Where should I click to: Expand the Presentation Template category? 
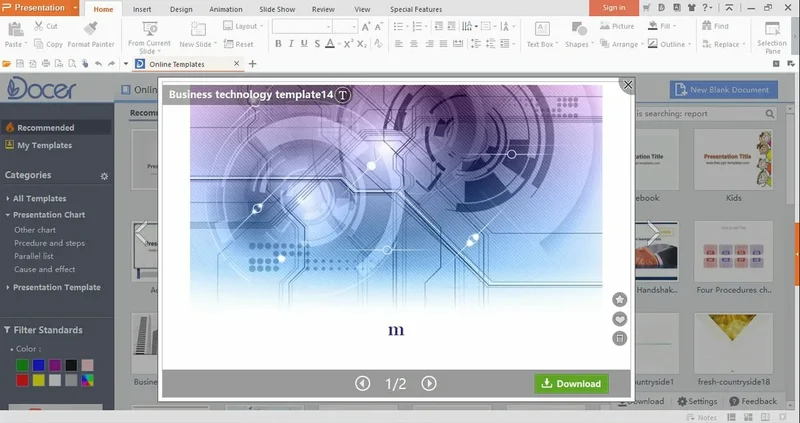(56, 287)
